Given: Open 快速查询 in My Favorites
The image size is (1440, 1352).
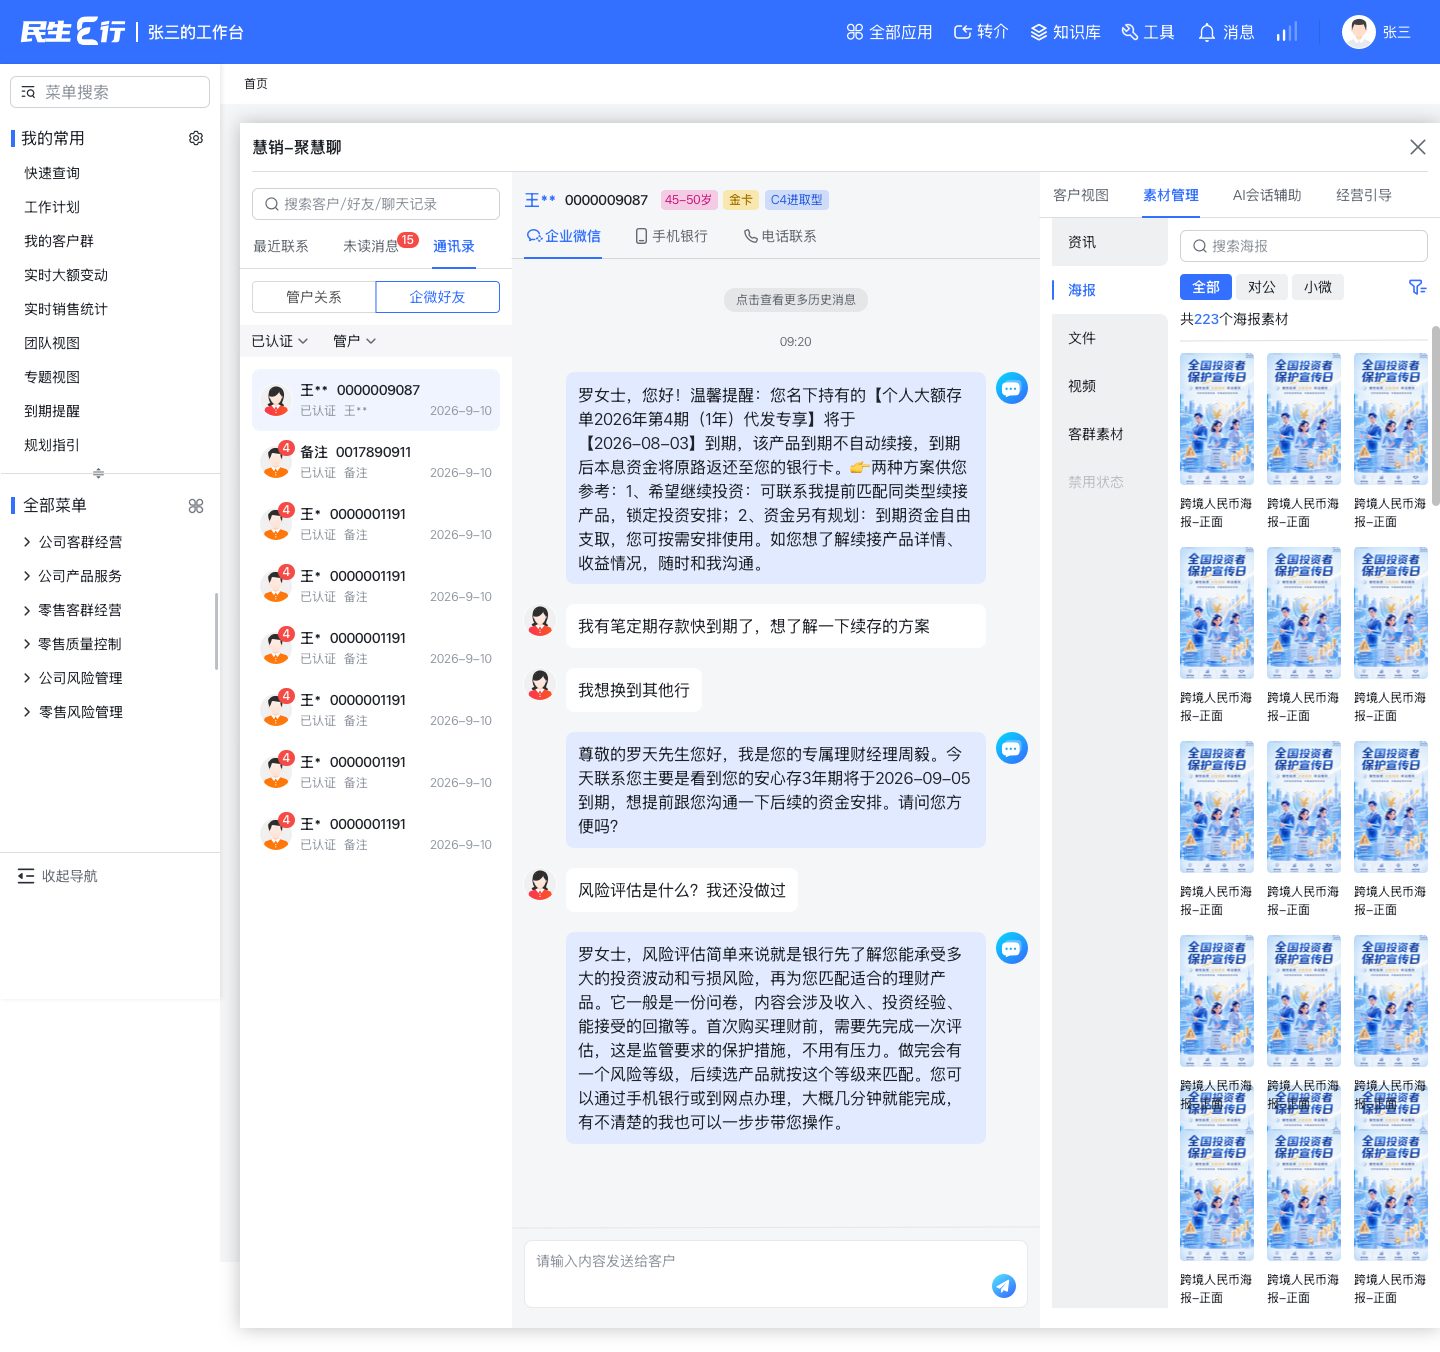Looking at the screenshot, I should [x=52, y=173].
